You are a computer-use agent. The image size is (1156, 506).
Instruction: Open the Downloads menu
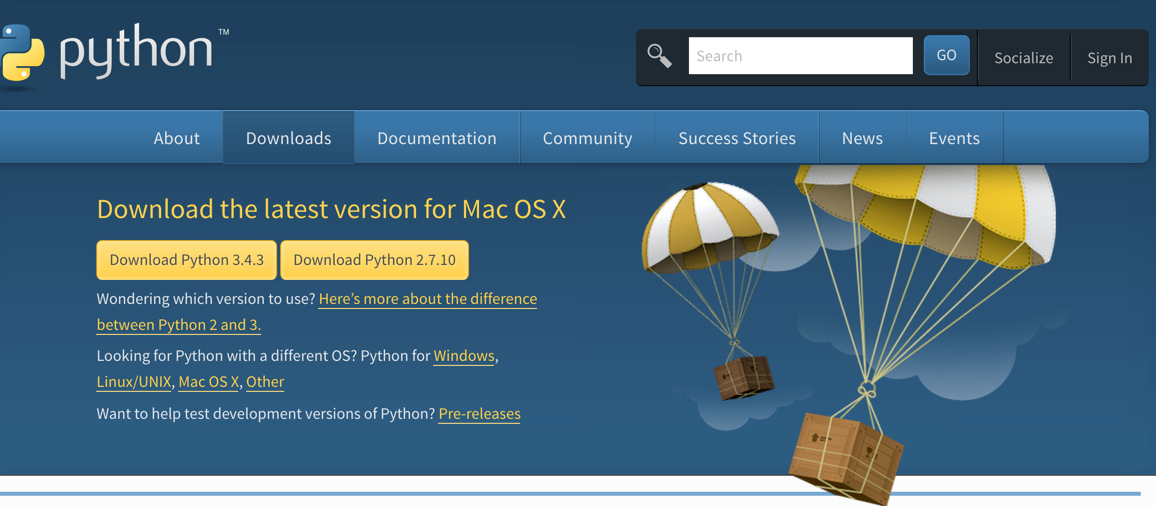pos(288,138)
